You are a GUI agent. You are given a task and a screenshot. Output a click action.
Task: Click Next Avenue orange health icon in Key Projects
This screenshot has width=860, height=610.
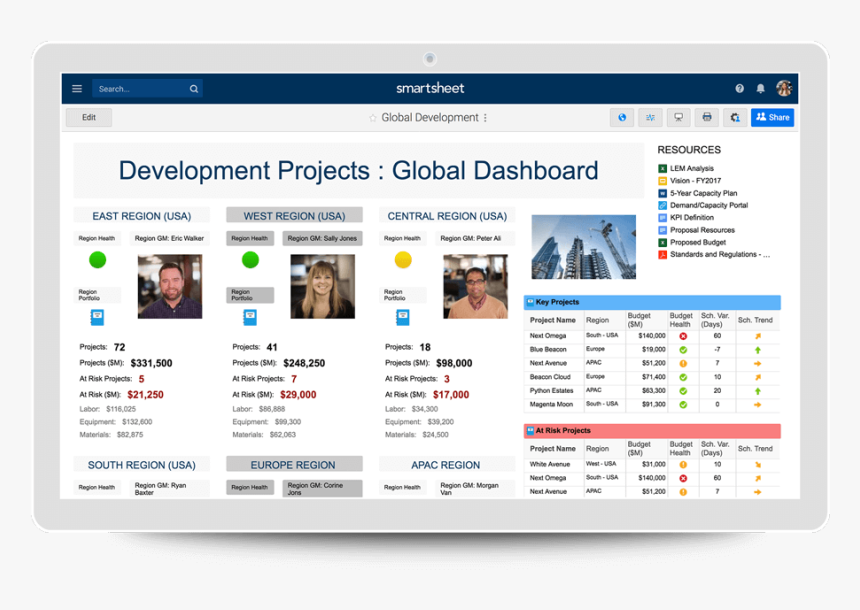click(x=683, y=363)
